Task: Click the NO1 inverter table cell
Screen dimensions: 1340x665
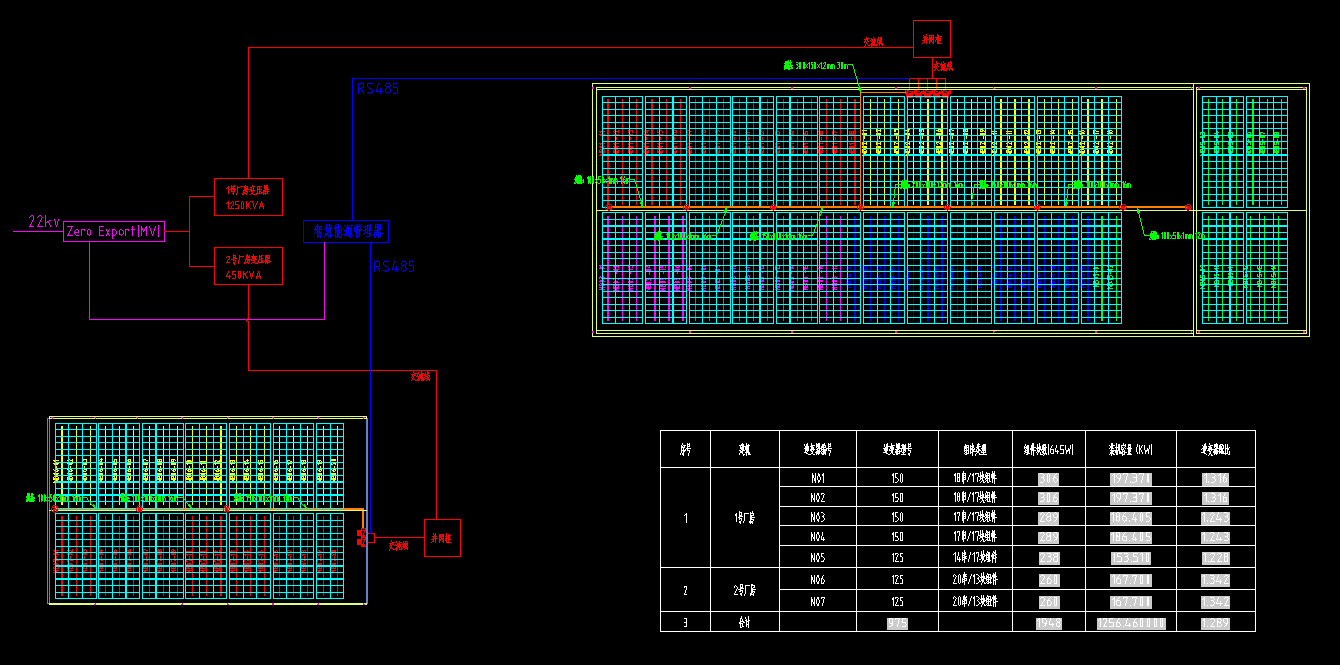Action: (817, 478)
